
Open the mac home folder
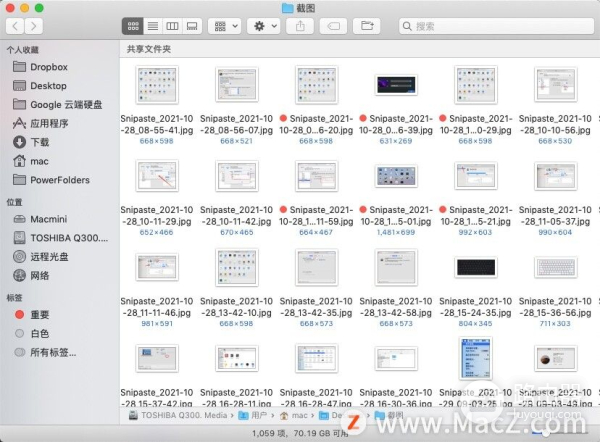[x=31, y=161]
